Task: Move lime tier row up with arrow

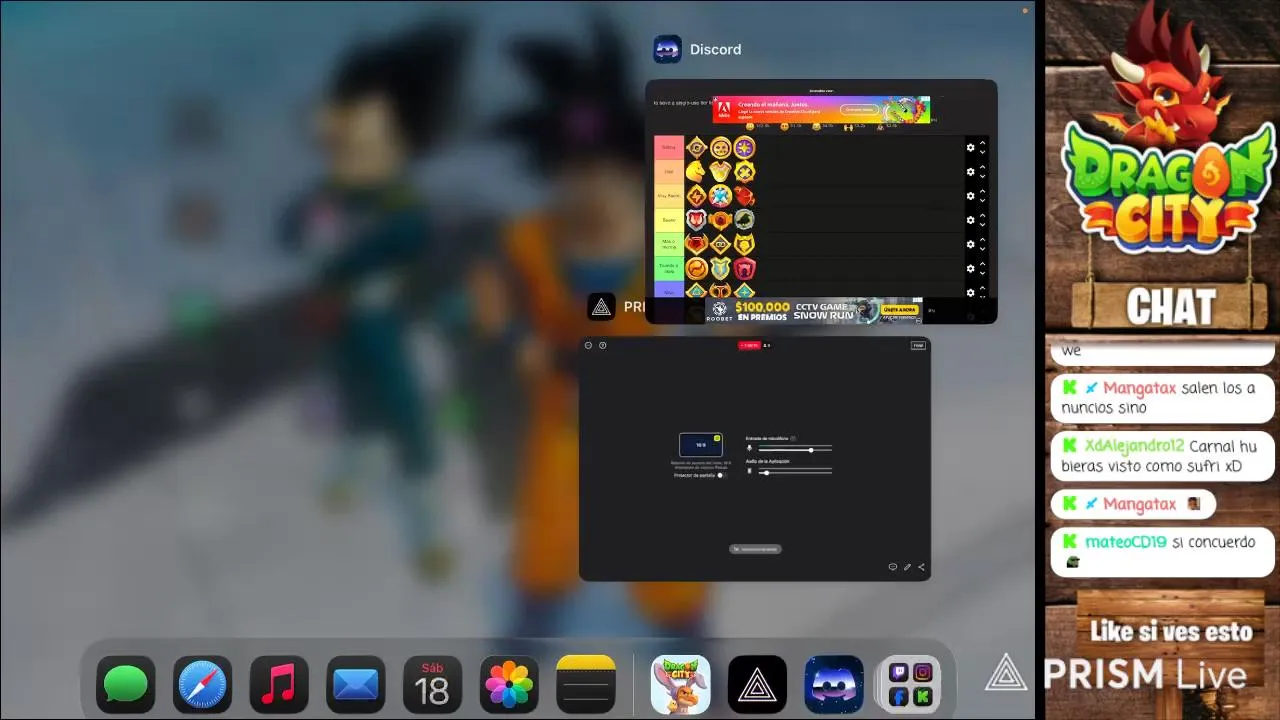Action: click(983, 239)
